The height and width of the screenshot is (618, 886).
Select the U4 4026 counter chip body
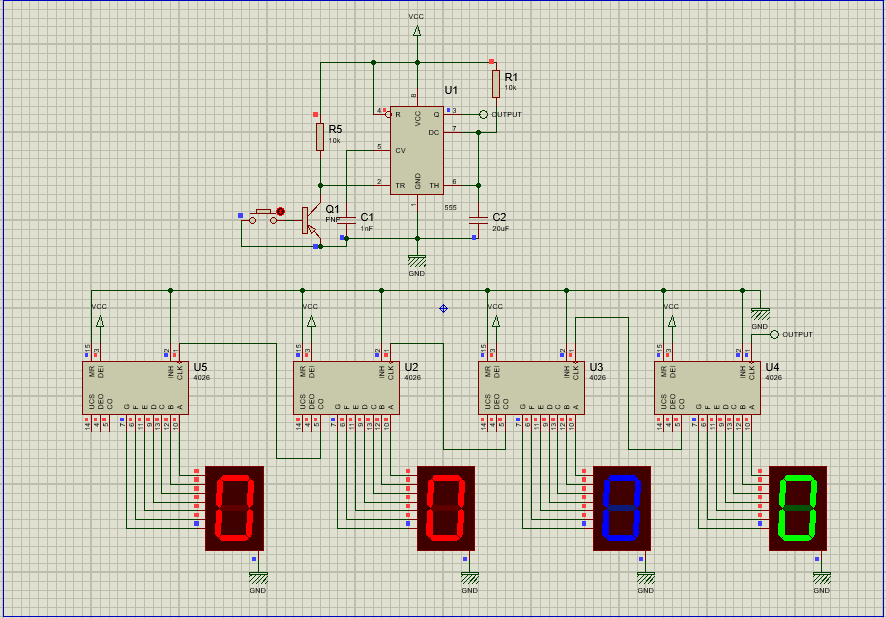707,388
